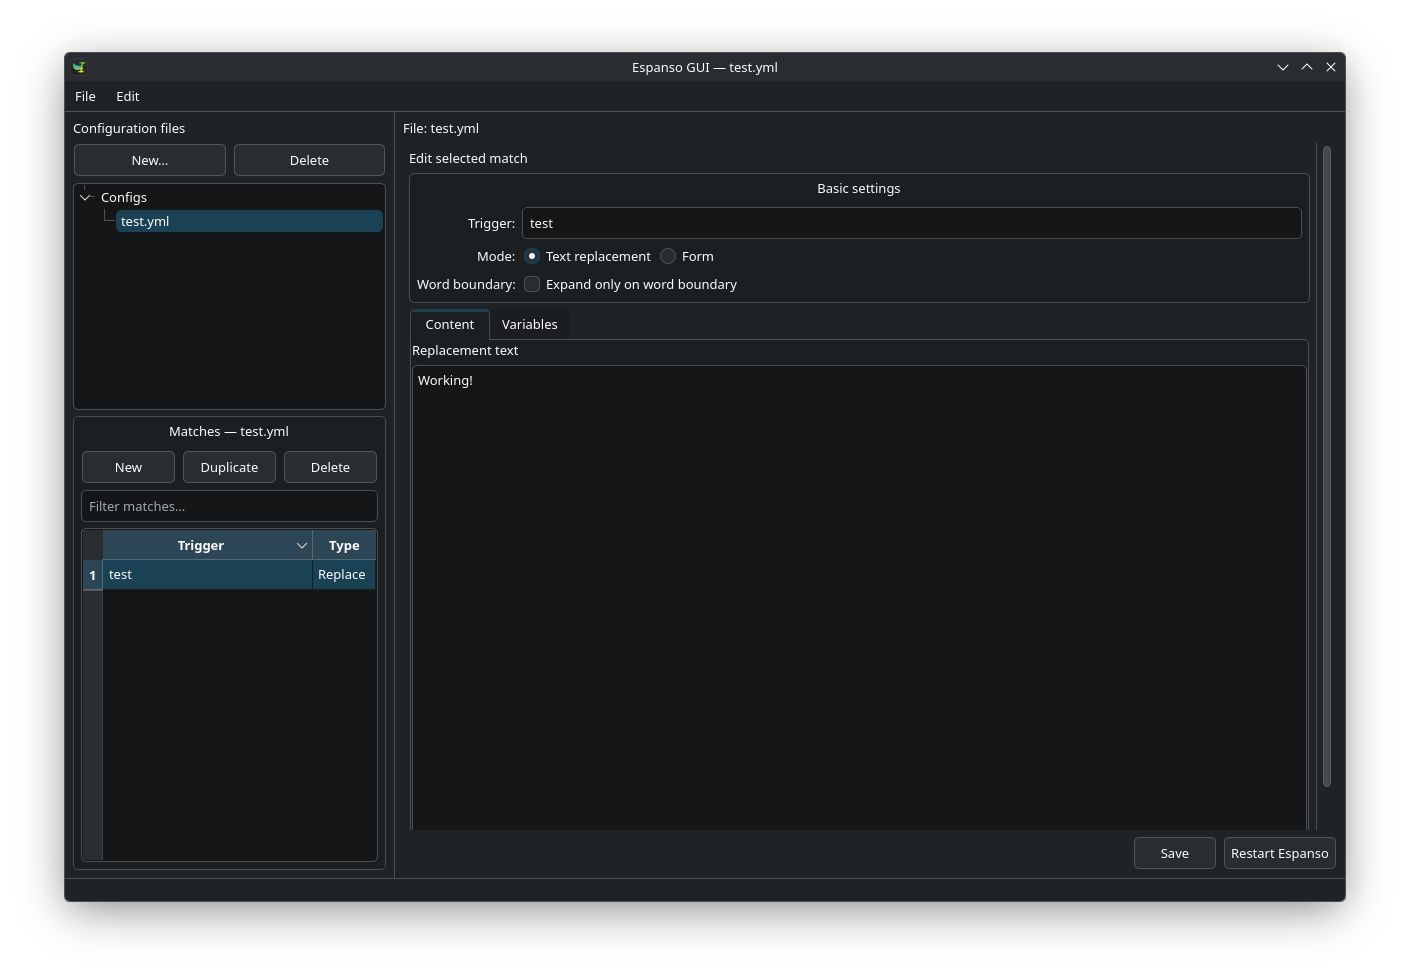Screen dimensions: 1410x978
Task: Click the Restart Espanso button
Action: point(1280,853)
